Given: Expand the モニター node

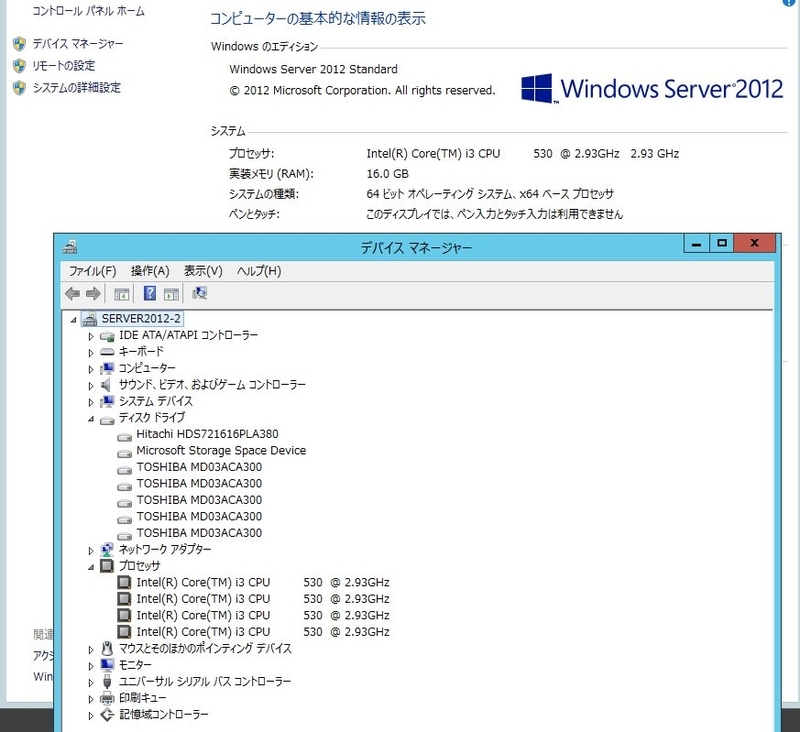Looking at the screenshot, I should [91, 666].
